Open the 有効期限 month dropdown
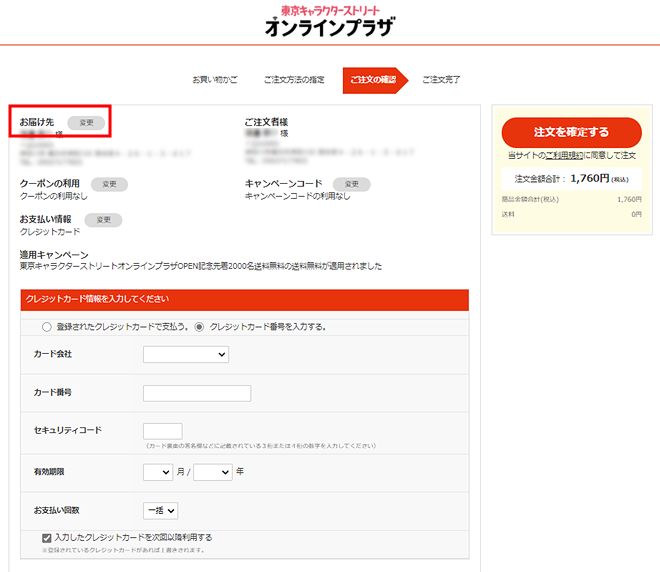Screen dimensions: 660x572 click(x=158, y=472)
